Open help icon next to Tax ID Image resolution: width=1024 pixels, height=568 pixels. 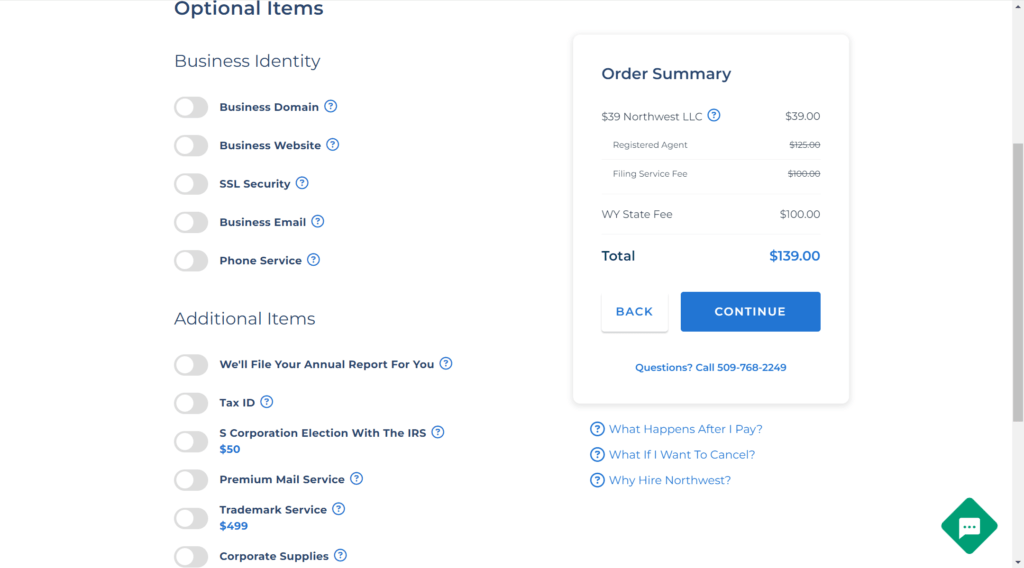266,402
